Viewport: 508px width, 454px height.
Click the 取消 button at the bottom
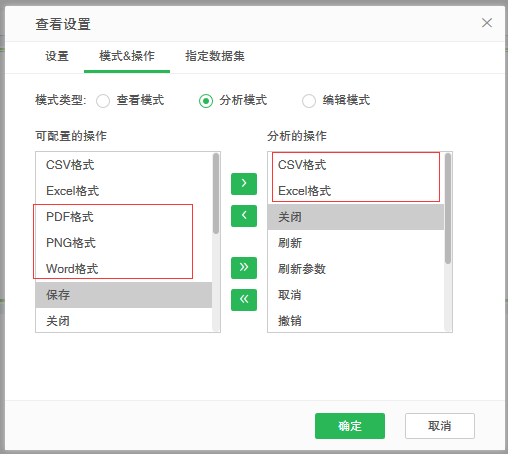[x=440, y=426]
